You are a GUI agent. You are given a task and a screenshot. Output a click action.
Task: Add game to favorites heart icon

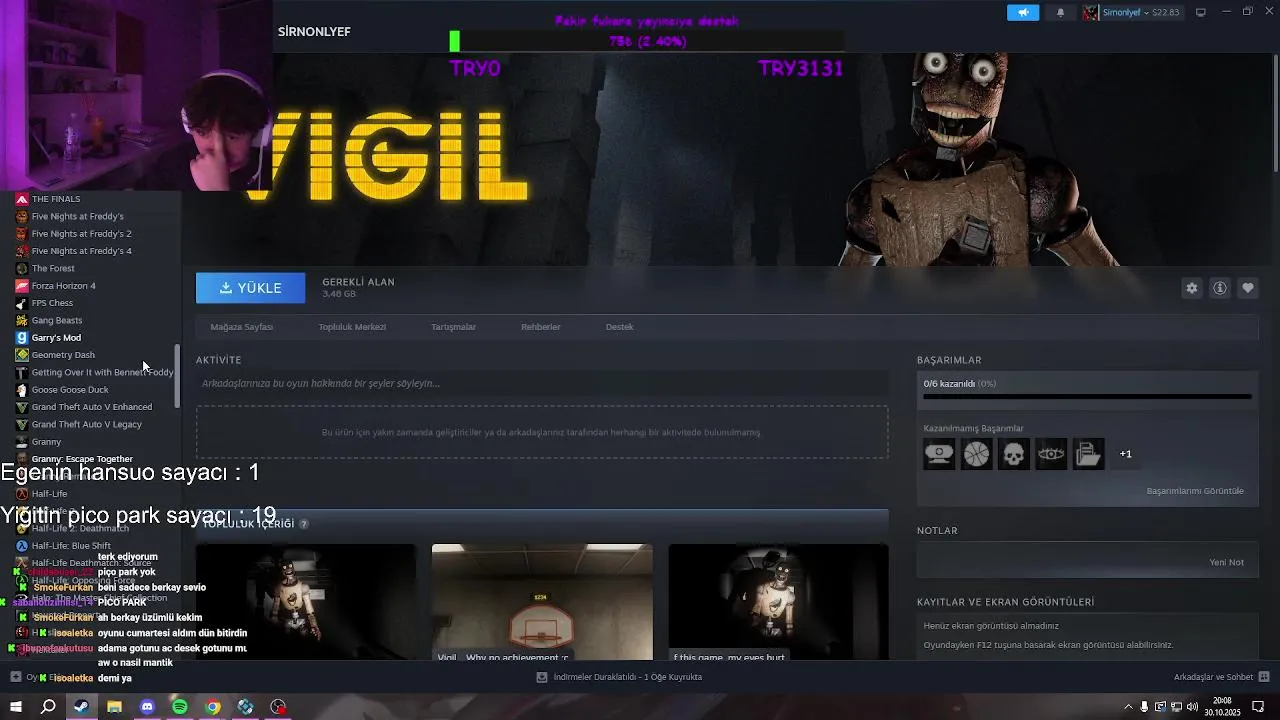1248,288
